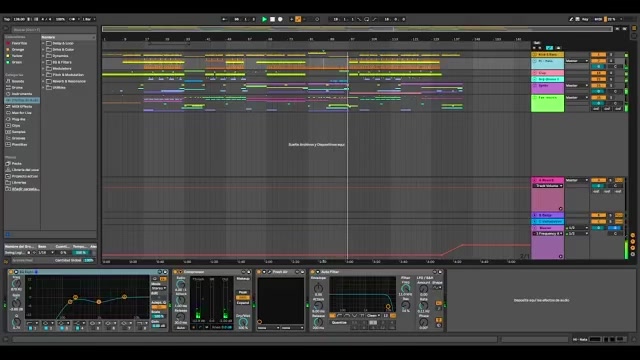Click the Quantize button in Auto Filter
Viewport: 640px width, 360px height.
tap(339, 322)
